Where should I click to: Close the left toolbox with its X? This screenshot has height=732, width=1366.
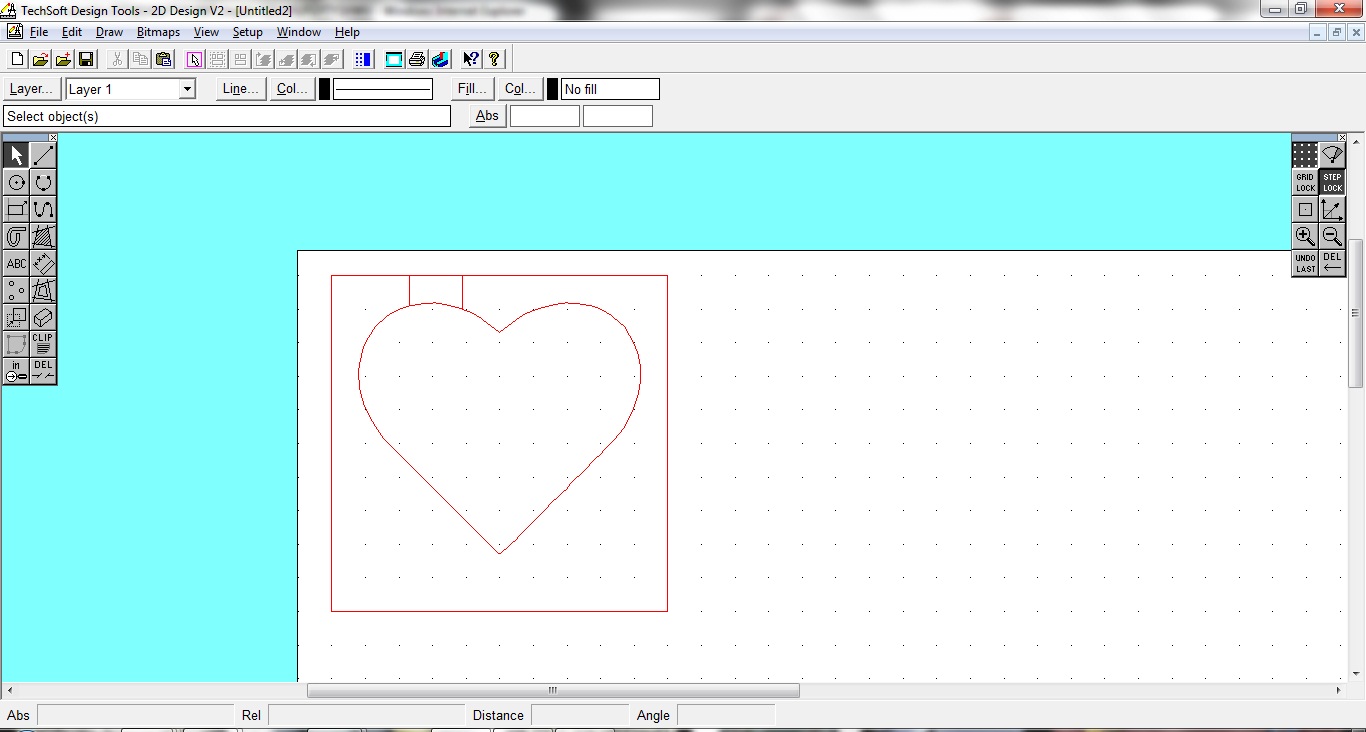point(53,137)
